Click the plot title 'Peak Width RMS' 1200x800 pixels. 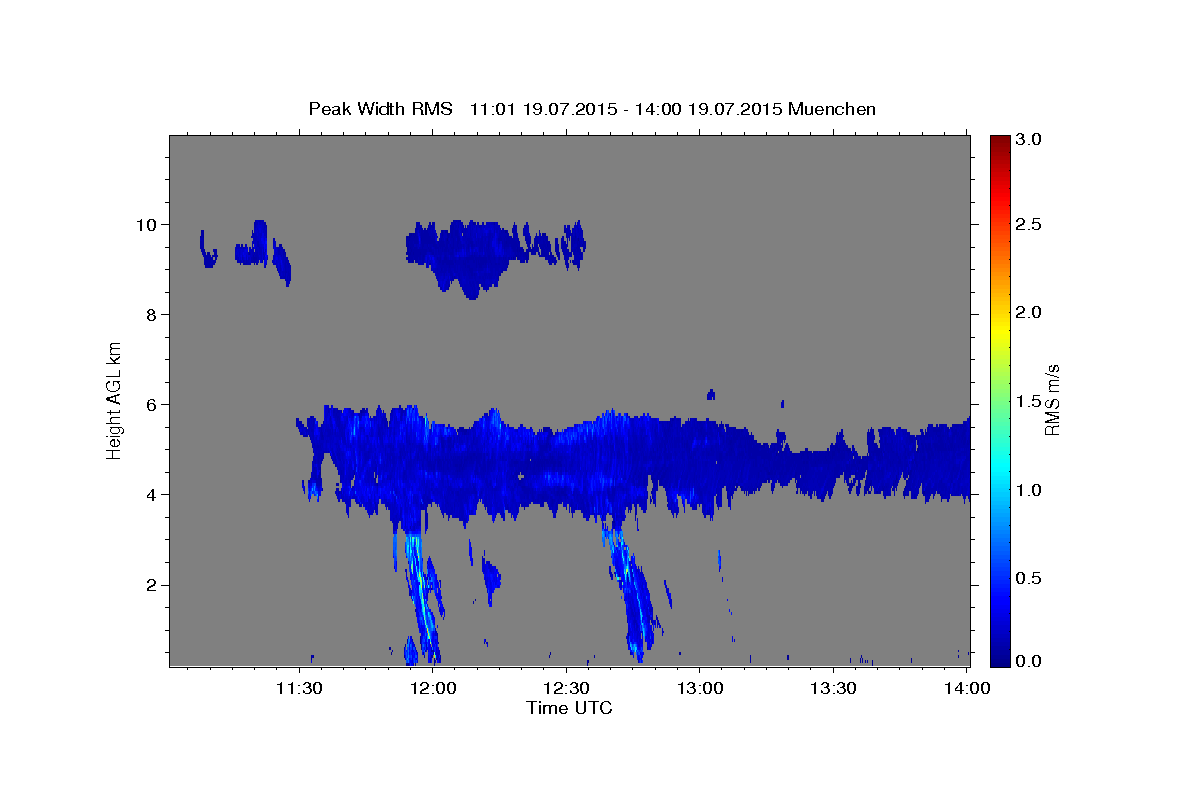380,109
